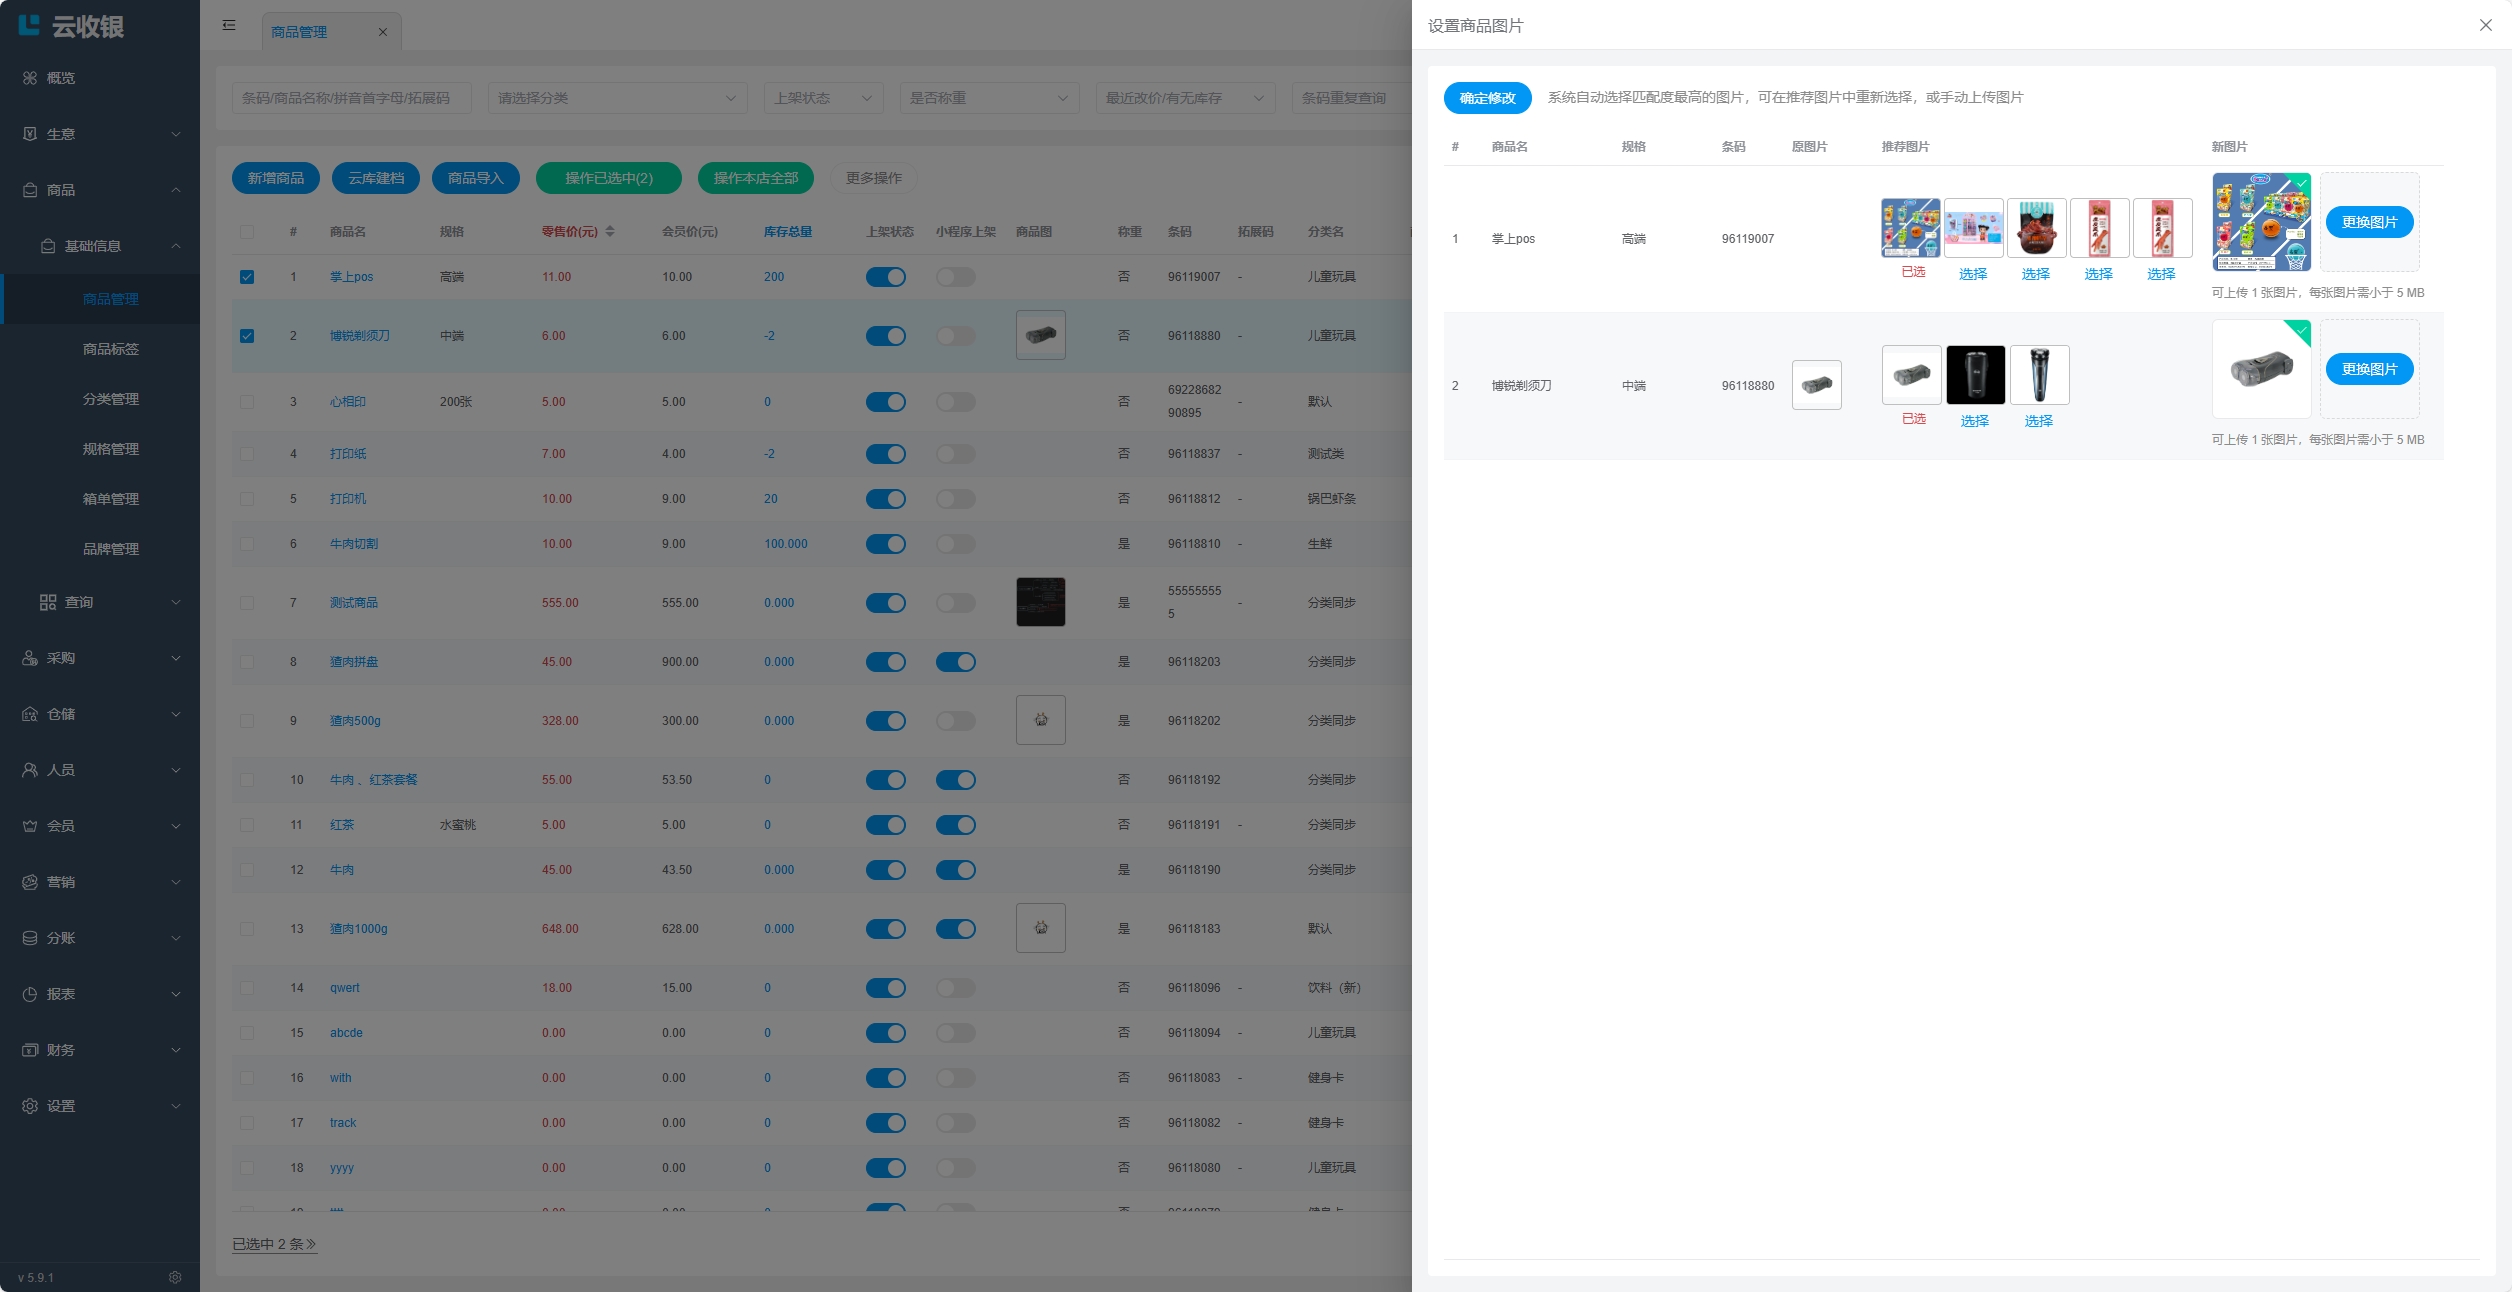Image resolution: width=2512 pixels, height=1292 pixels.
Task: Open the 上架状态 filter dropdown
Action: [822, 98]
